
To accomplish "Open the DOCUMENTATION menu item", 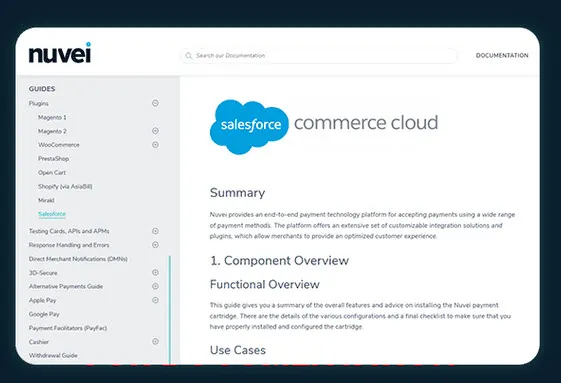I will tap(502, 55).
